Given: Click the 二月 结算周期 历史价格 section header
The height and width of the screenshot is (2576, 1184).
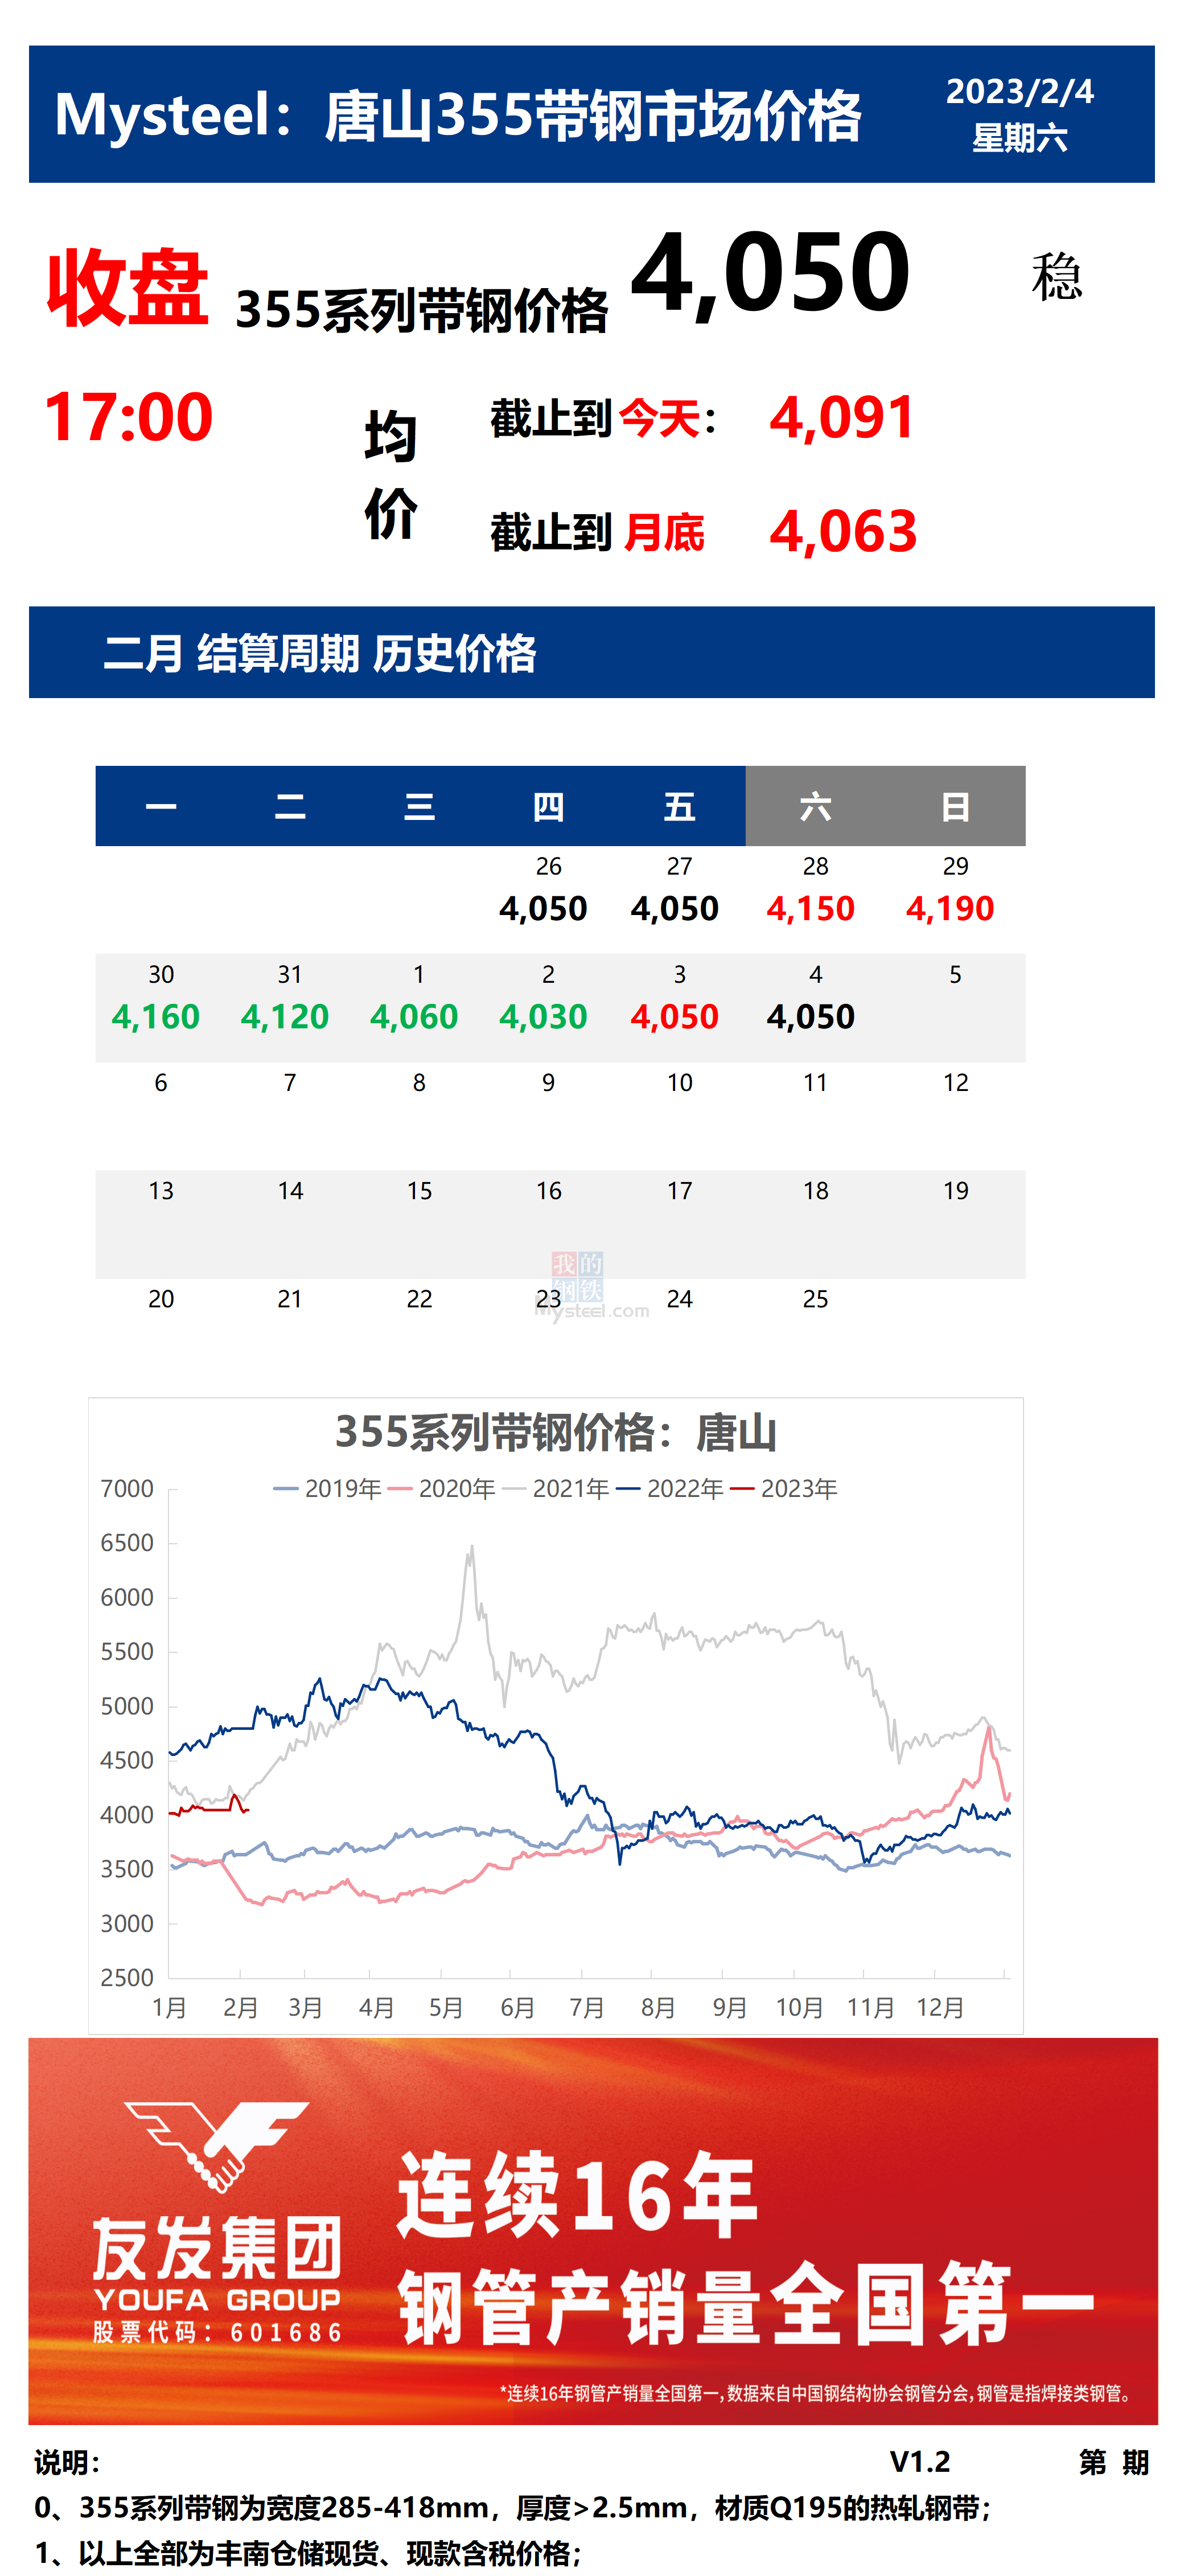Looking at the screenshot, I should tap(320, 654).
